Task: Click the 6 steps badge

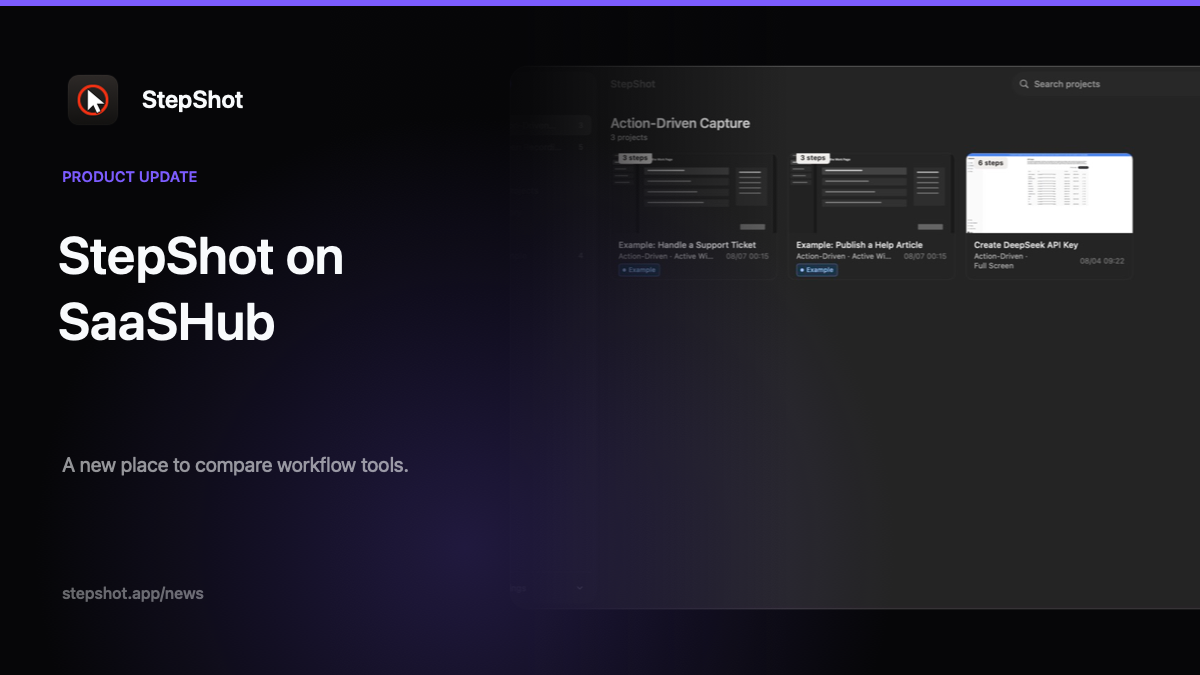Action: pyautogui.click(x=990, y=162)
